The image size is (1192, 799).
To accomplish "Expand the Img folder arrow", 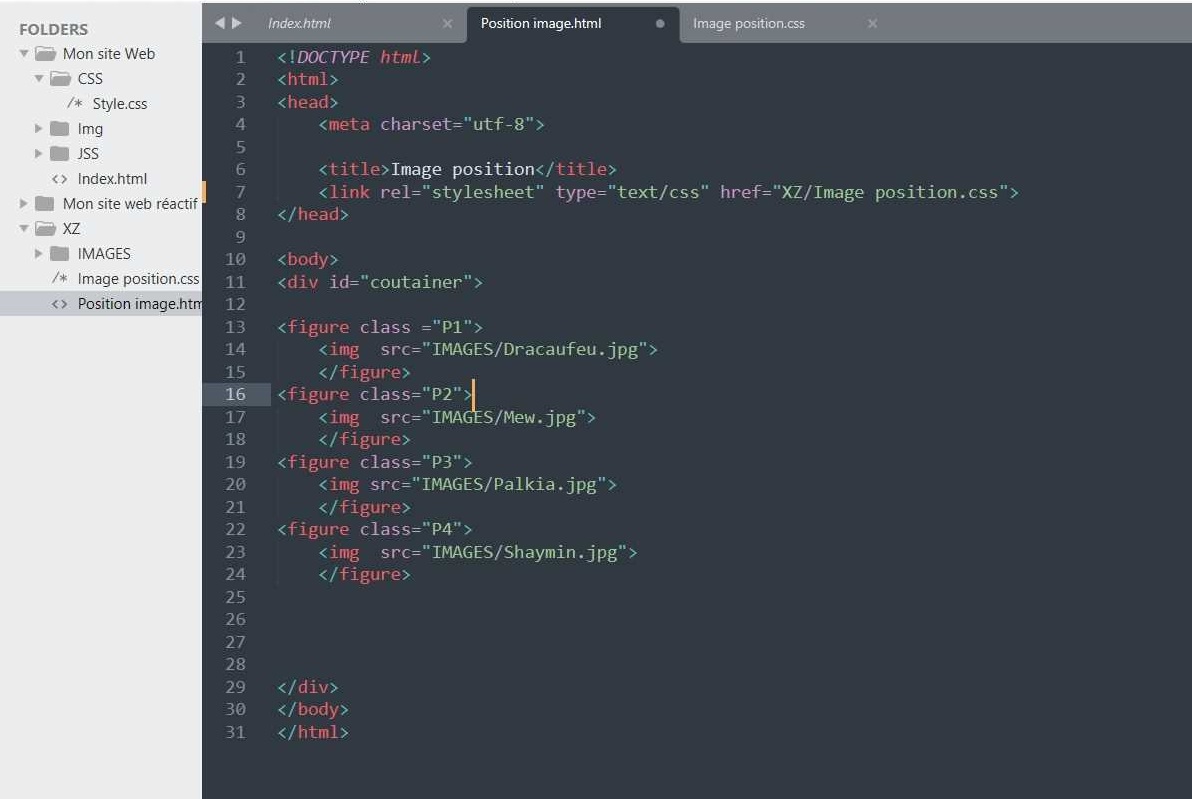I will click(x=39, y=128).
